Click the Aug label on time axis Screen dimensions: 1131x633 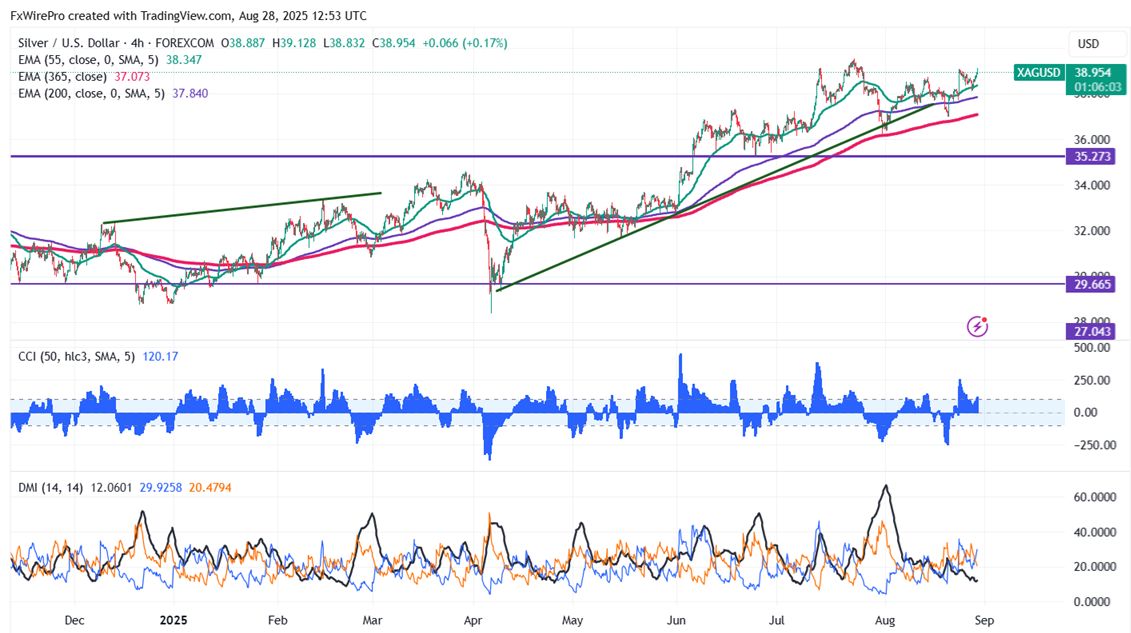coord(885,620)
